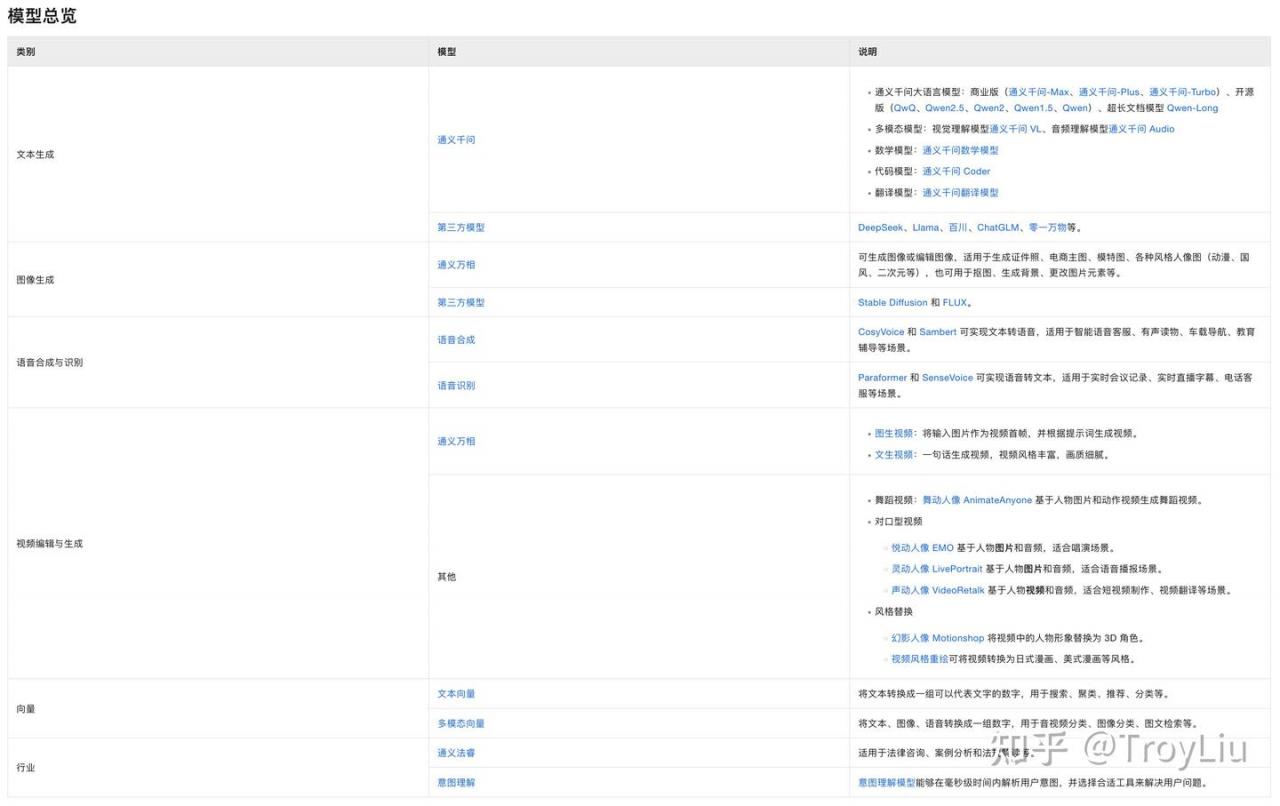The width and height of the screenshot is (1280, 806).
Task: Open the 通义千问 Audio link
Action: pos(1142,129)
